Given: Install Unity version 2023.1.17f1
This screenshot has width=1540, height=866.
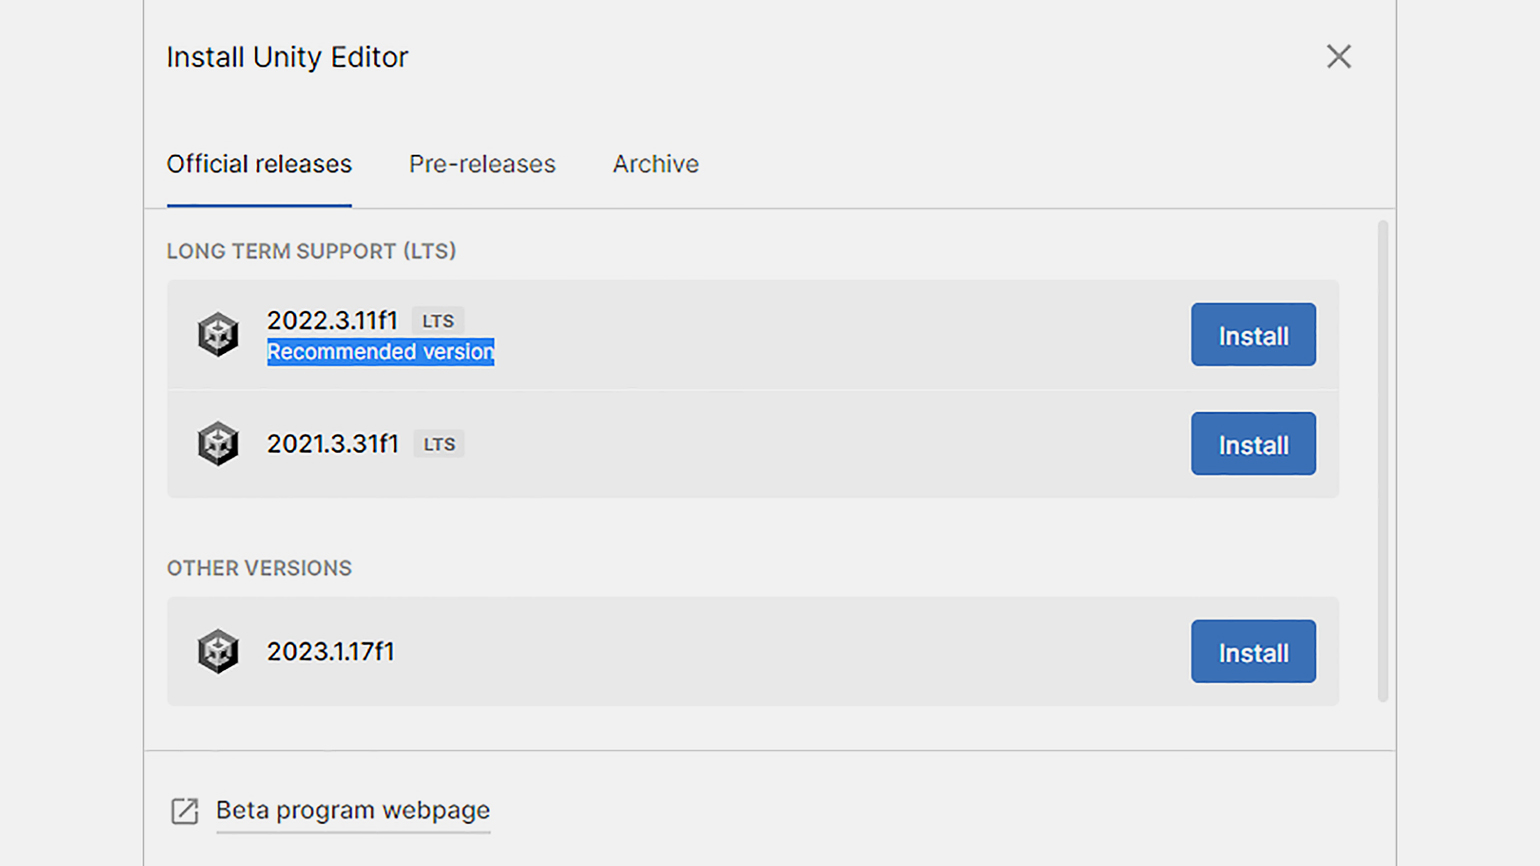Looking at the screenshot, I should [x=1252, y=652].
